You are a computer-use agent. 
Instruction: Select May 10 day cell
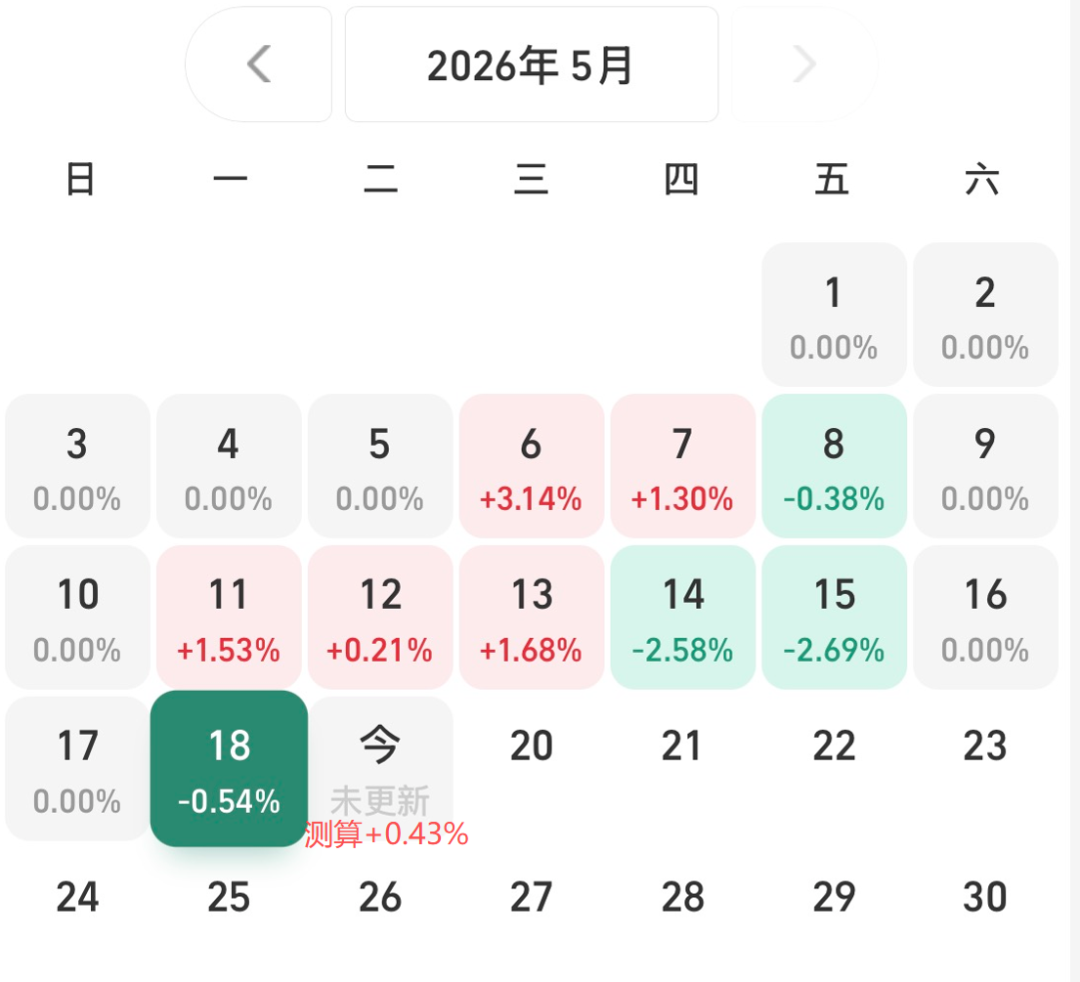pyautogui.click(x=77, y=618)
